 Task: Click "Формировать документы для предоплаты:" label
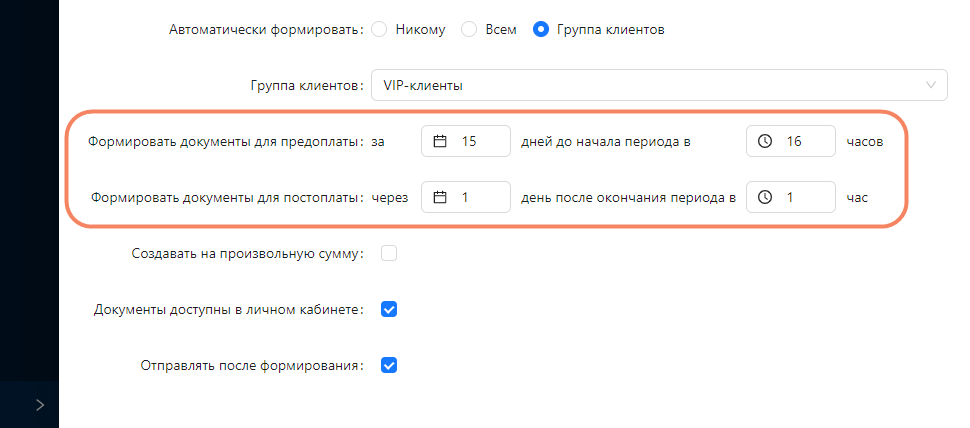[x=226, y=142]
